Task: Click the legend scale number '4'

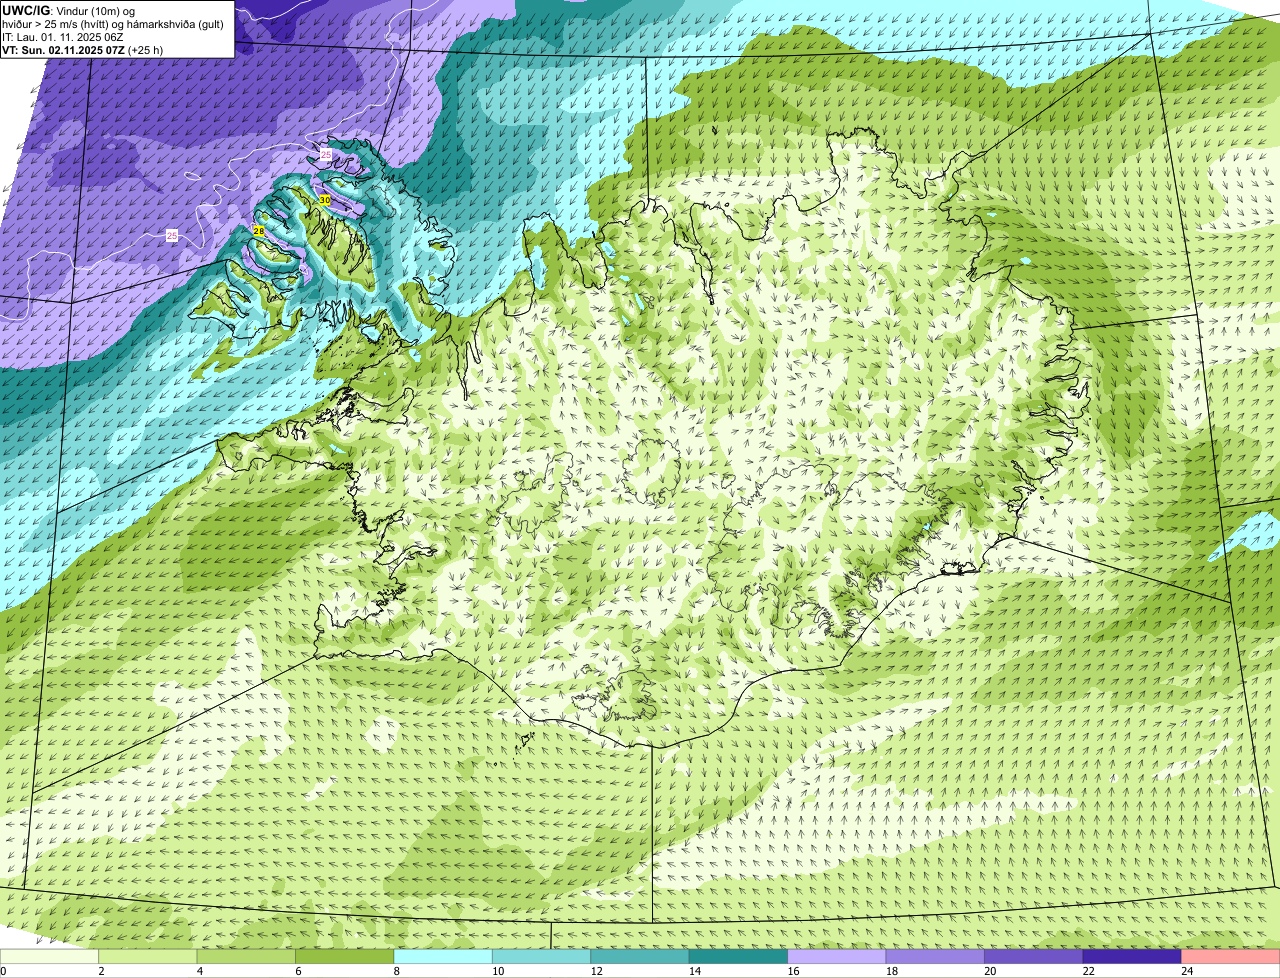Action: [199, 971]
